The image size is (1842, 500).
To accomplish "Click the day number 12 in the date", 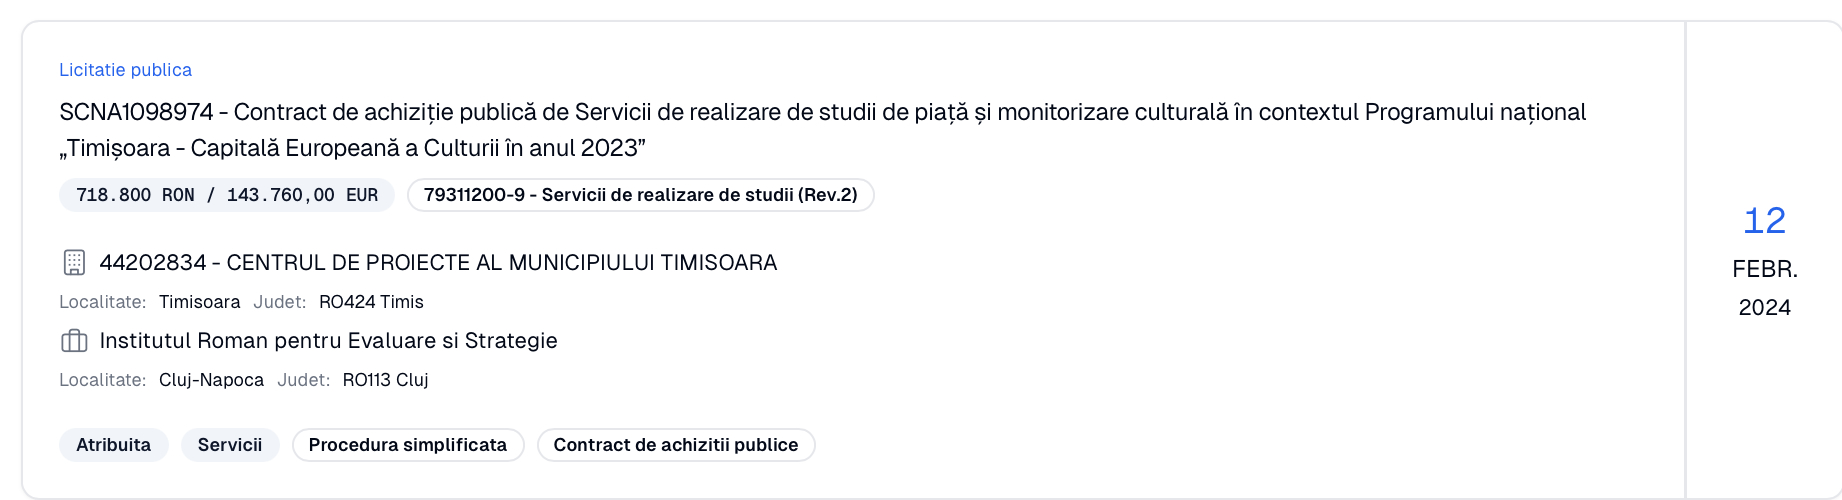I will pyautogui.click(x=1764, y=221).
